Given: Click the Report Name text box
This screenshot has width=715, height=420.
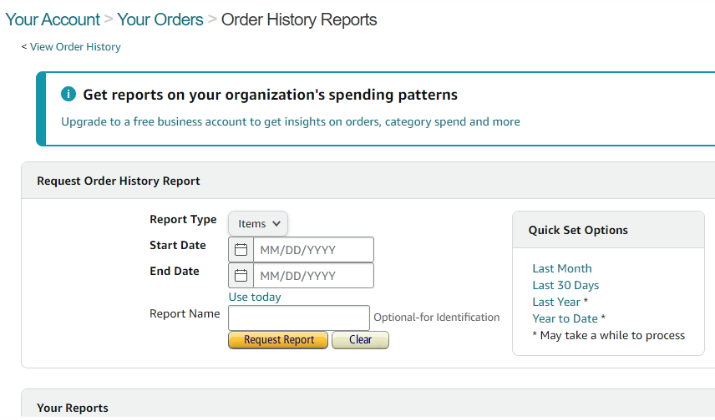Looking at the screenshot, I should tap(299, 318).
